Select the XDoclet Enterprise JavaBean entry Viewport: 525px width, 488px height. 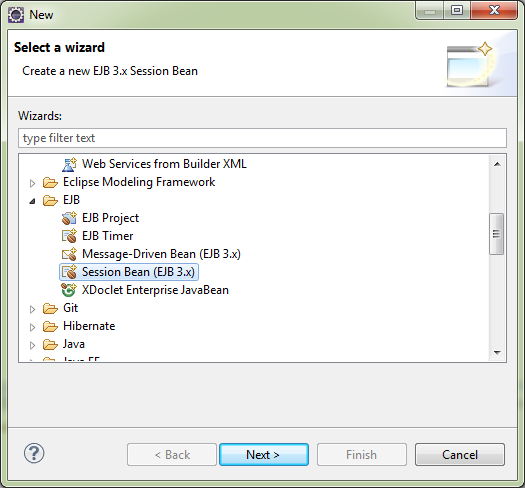pyautogui.click(x=155, y=290)
